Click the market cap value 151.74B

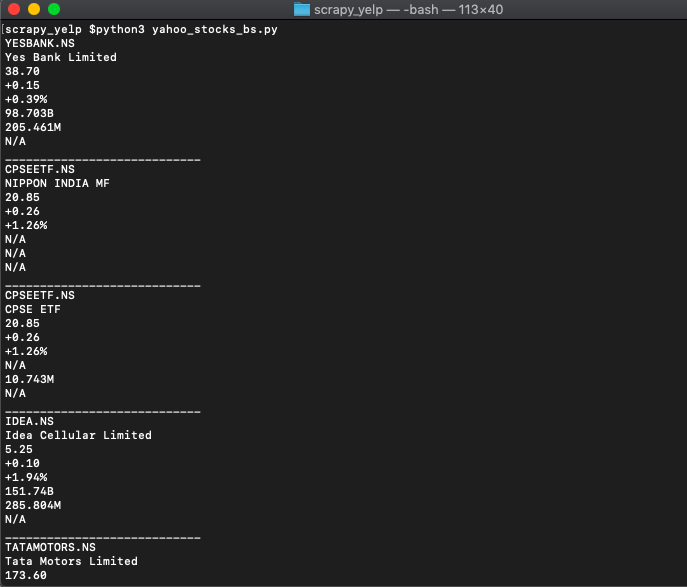click(29, 492)
